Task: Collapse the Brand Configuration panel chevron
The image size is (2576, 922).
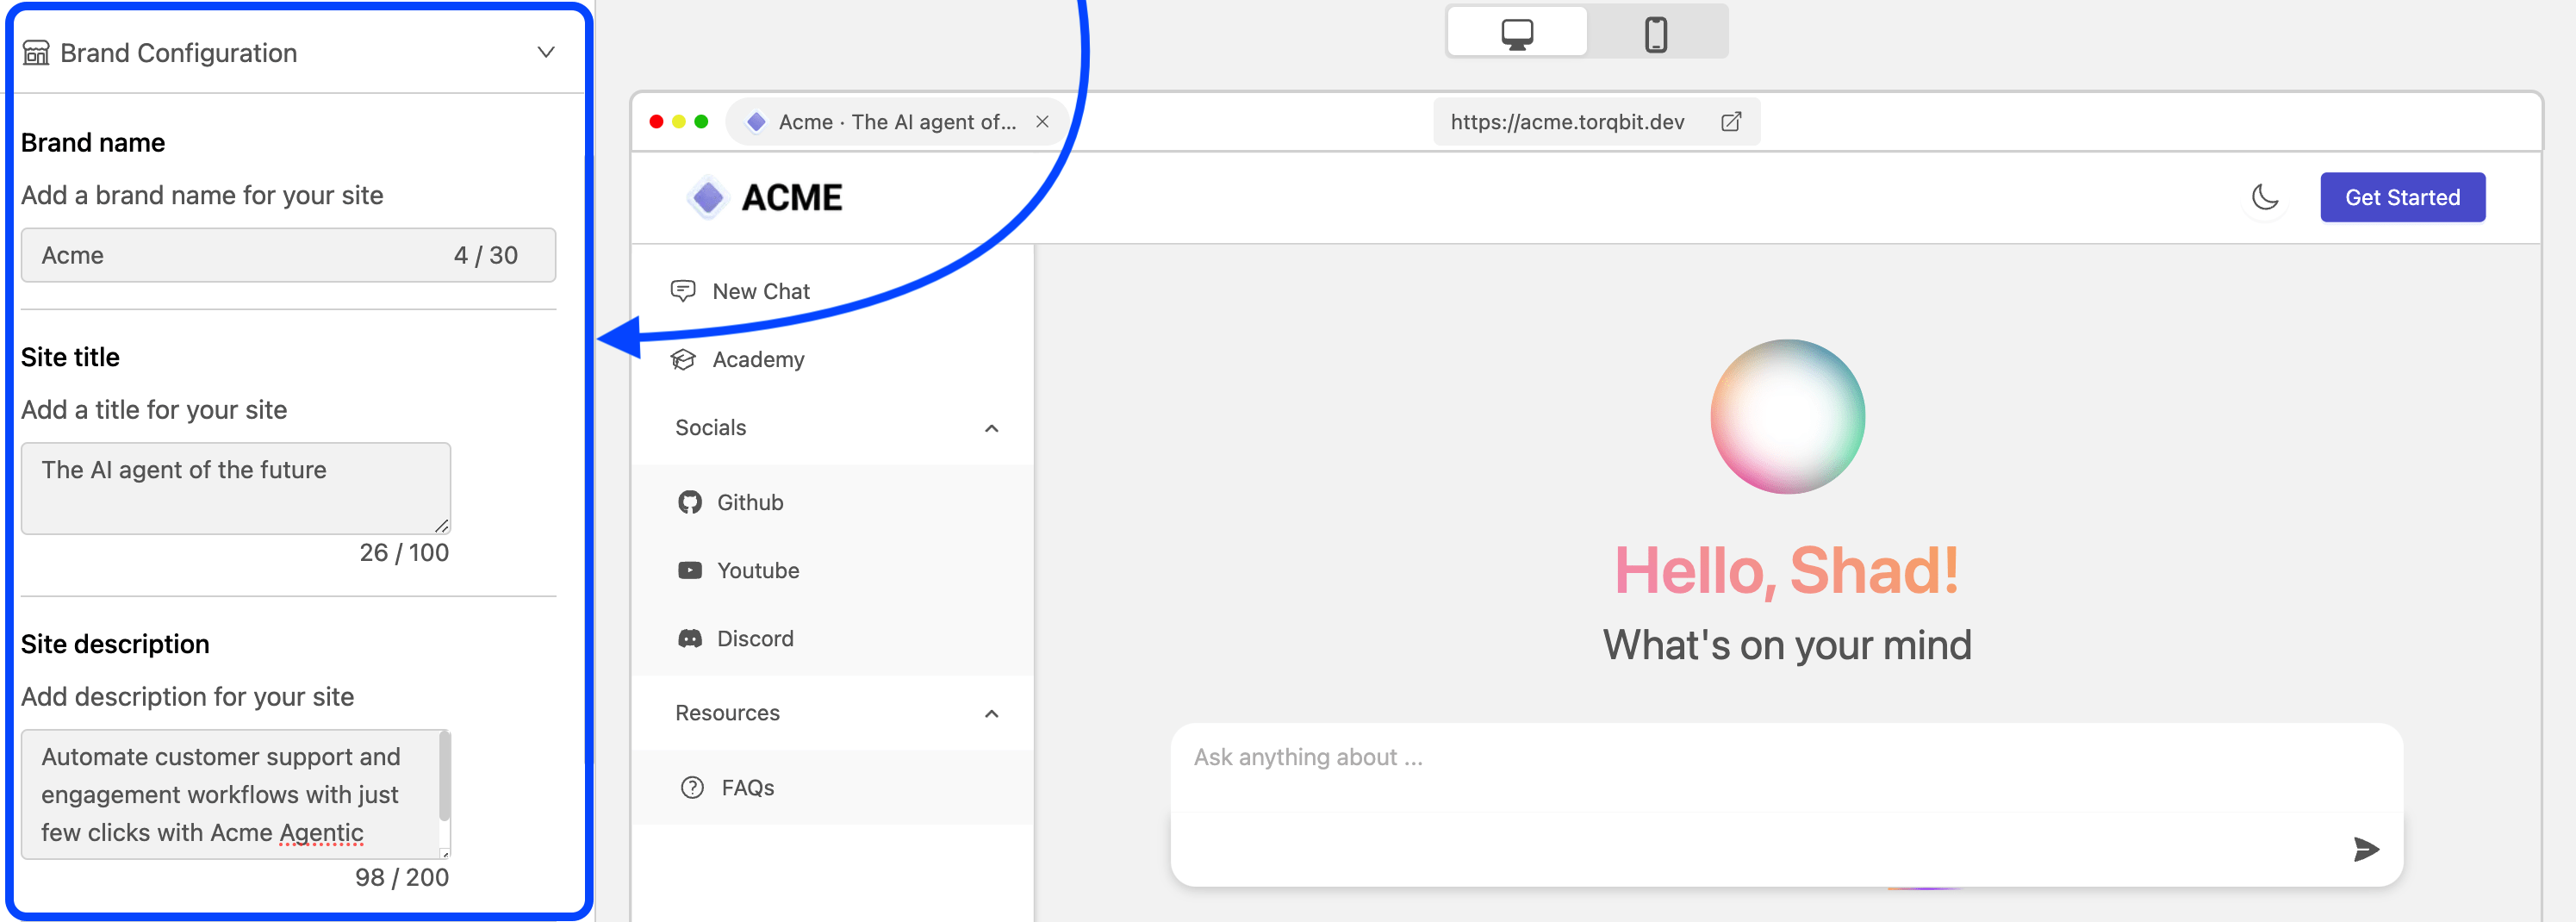Action: (x=545, y=52)
